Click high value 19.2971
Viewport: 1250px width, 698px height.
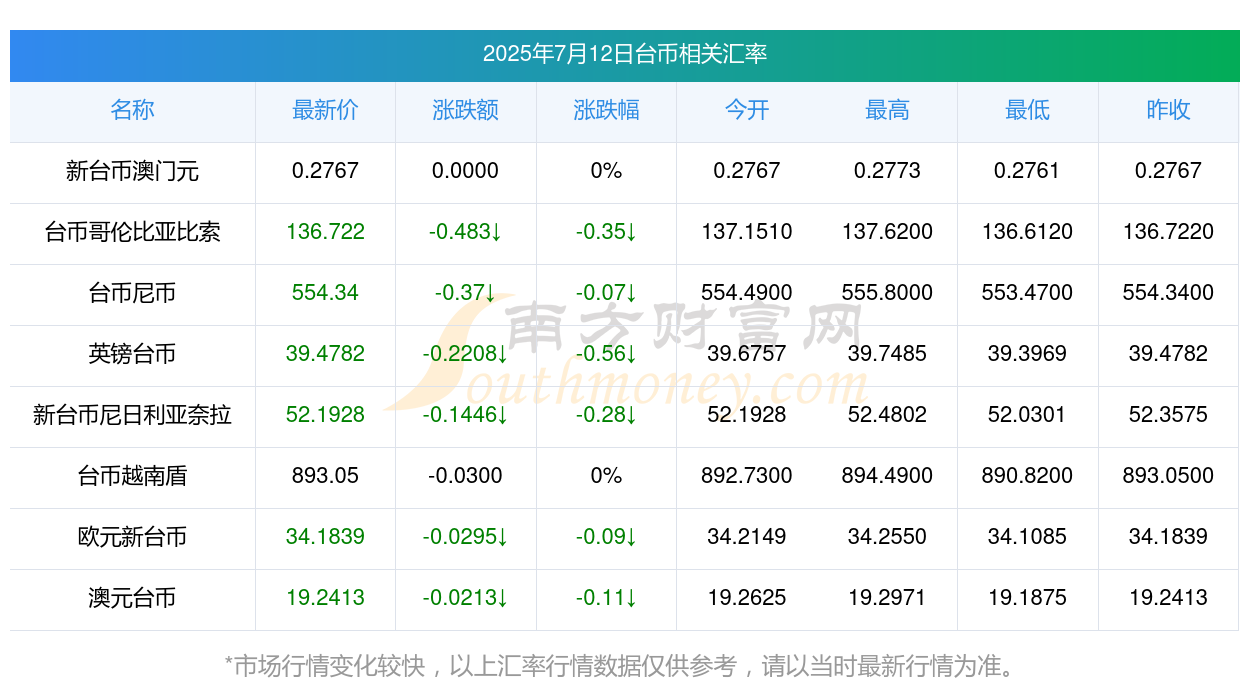(887, 598)
